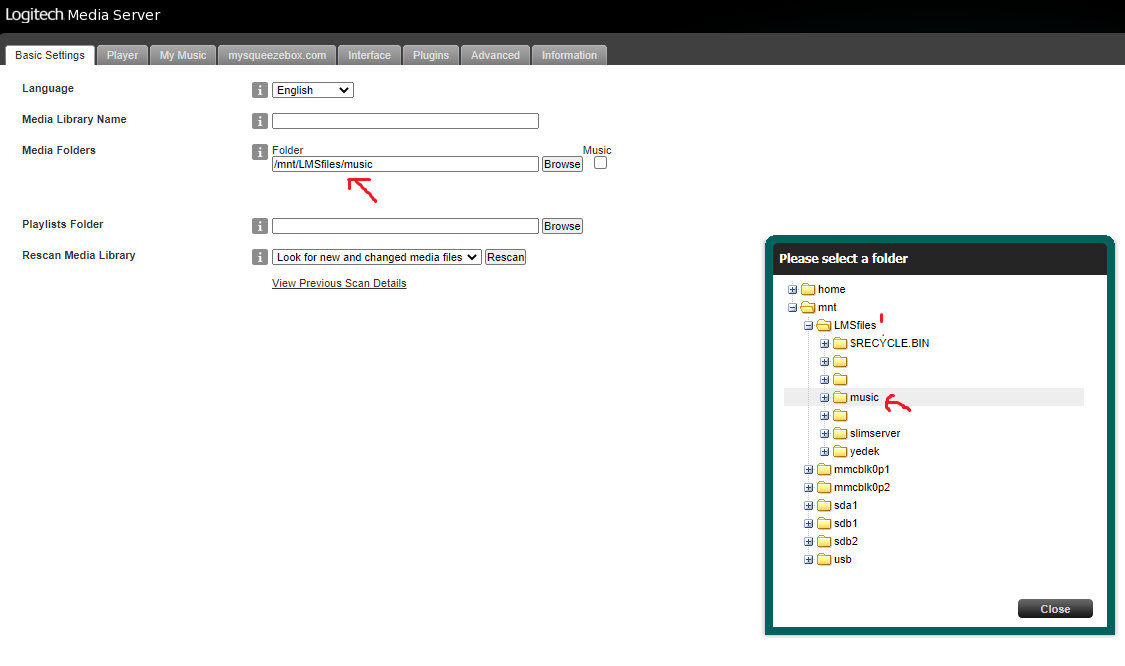Select the sdb2 folder icon
Screen dimensions: 1125x666
[824, 541]
